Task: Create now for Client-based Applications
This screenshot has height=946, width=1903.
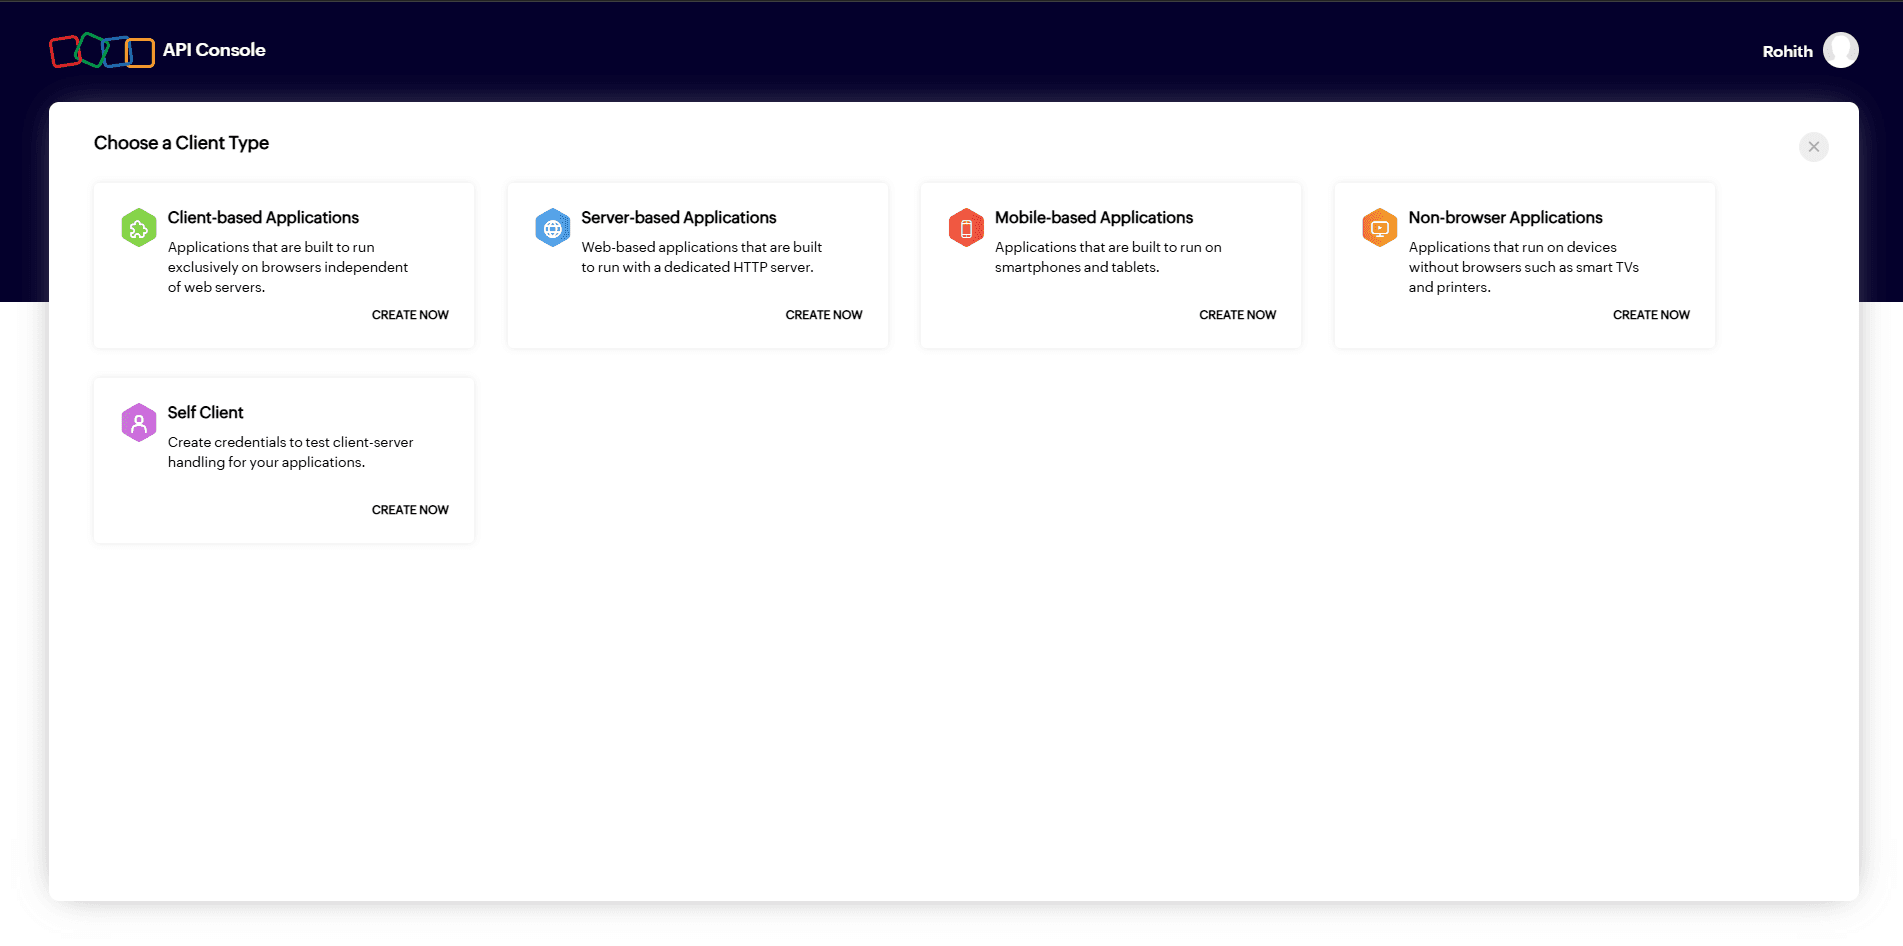Action: [410, 315]
